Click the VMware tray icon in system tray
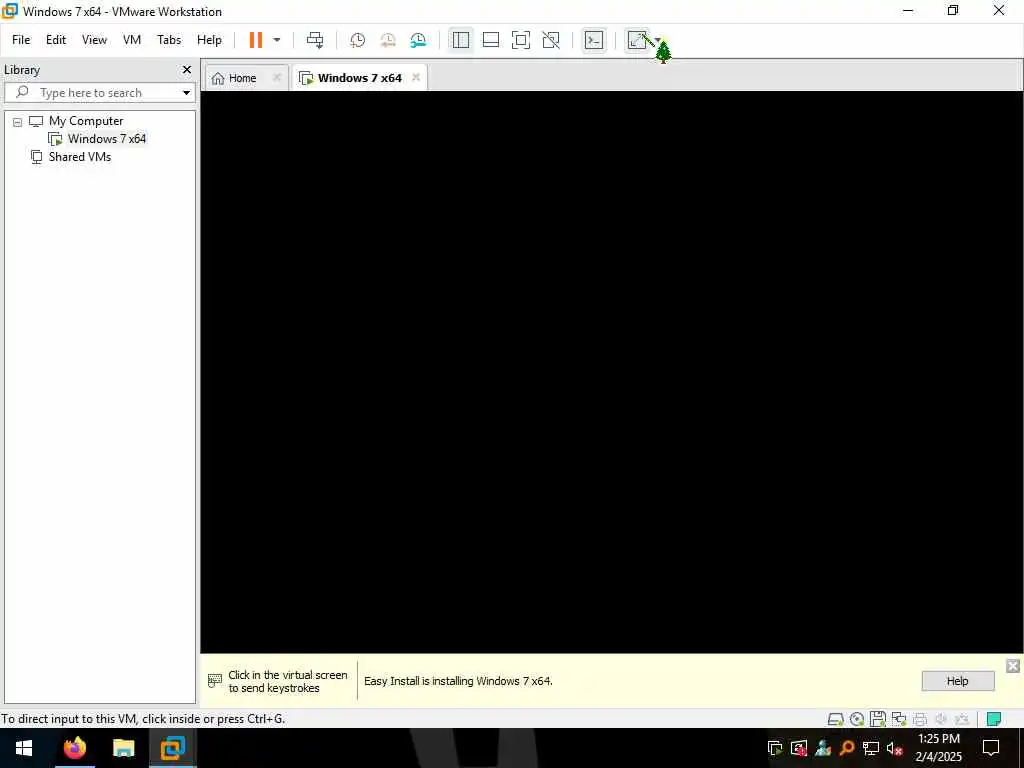 click(775, 748)
